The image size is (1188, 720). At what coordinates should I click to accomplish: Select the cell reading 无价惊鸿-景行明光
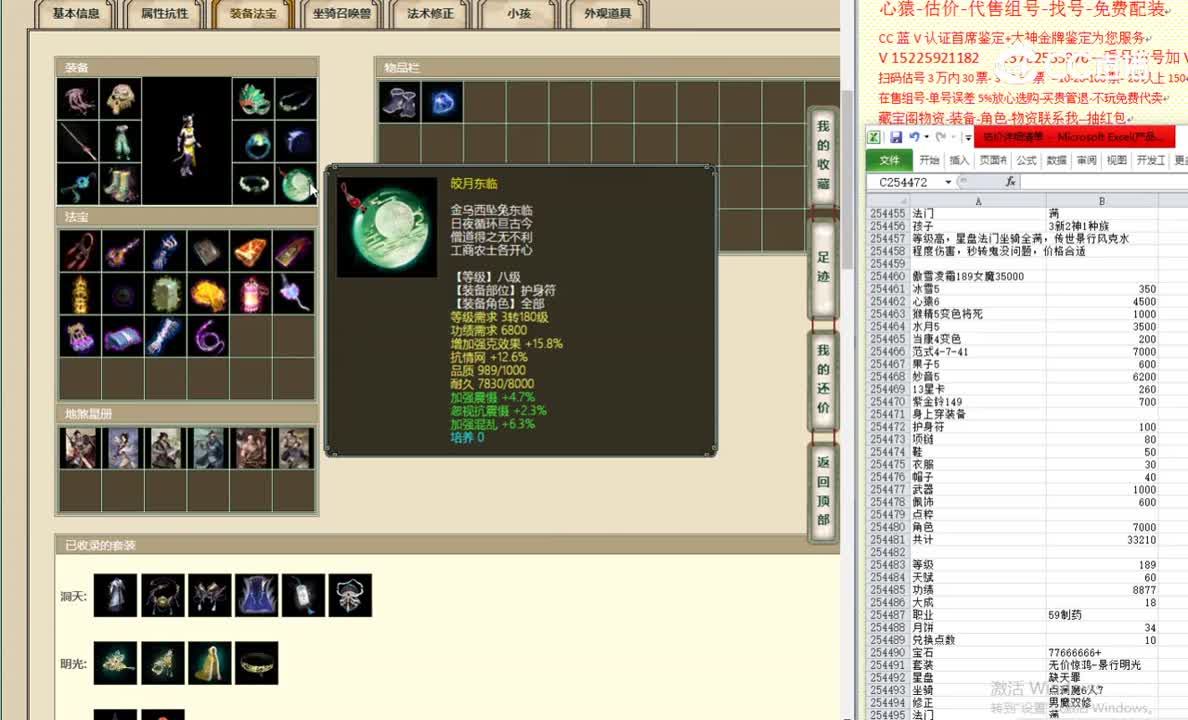pos(1102,665)
